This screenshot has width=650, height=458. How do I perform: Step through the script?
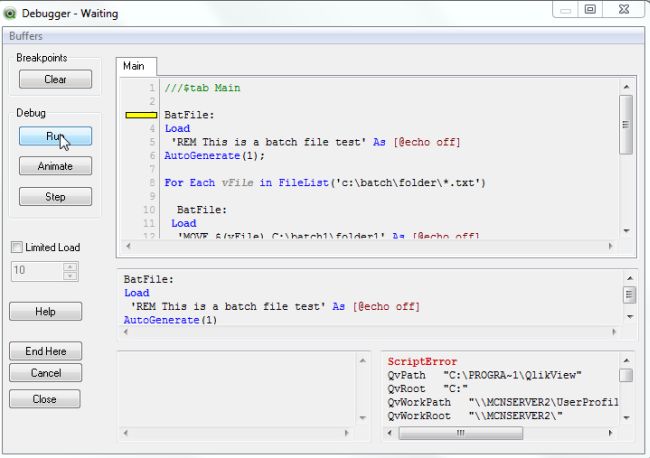(x=55, y=197)
